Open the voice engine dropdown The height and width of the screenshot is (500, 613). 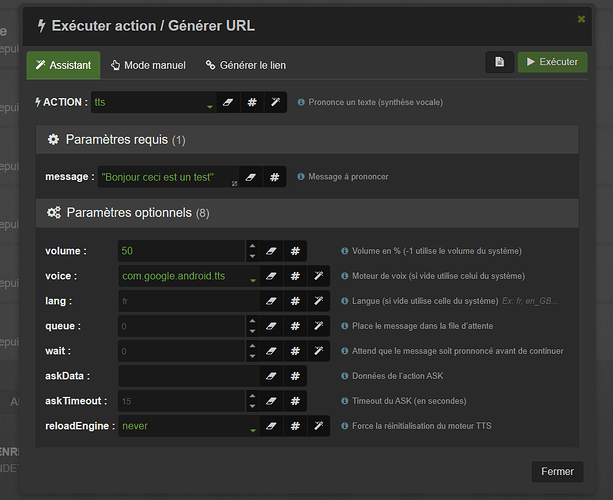click(189, 276)
